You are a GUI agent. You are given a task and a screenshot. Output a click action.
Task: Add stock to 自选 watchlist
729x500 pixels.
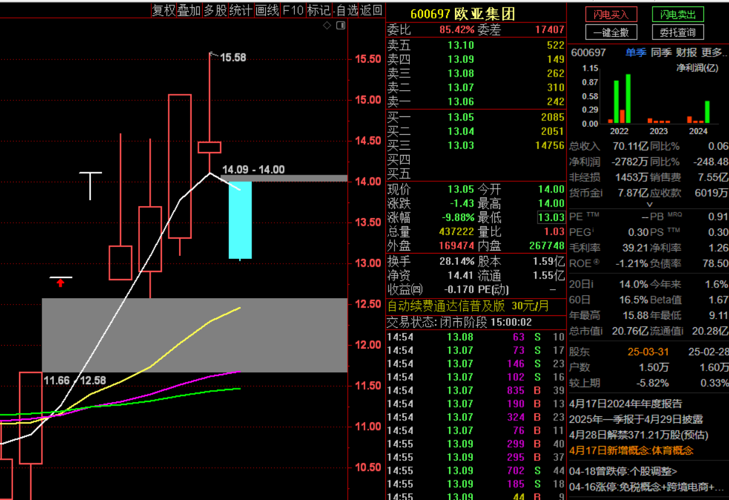347,10
